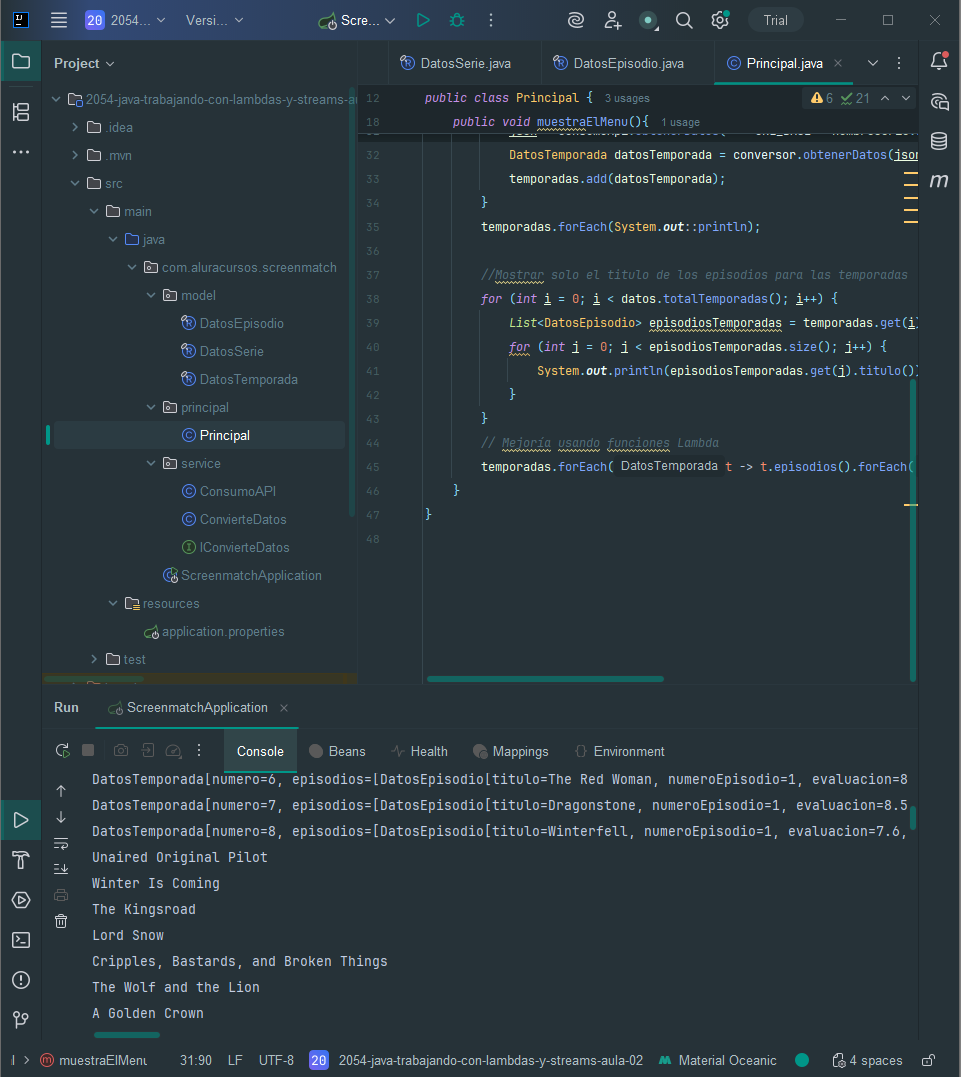Run the Screenmatch application with play icon

tap(423, 21)
